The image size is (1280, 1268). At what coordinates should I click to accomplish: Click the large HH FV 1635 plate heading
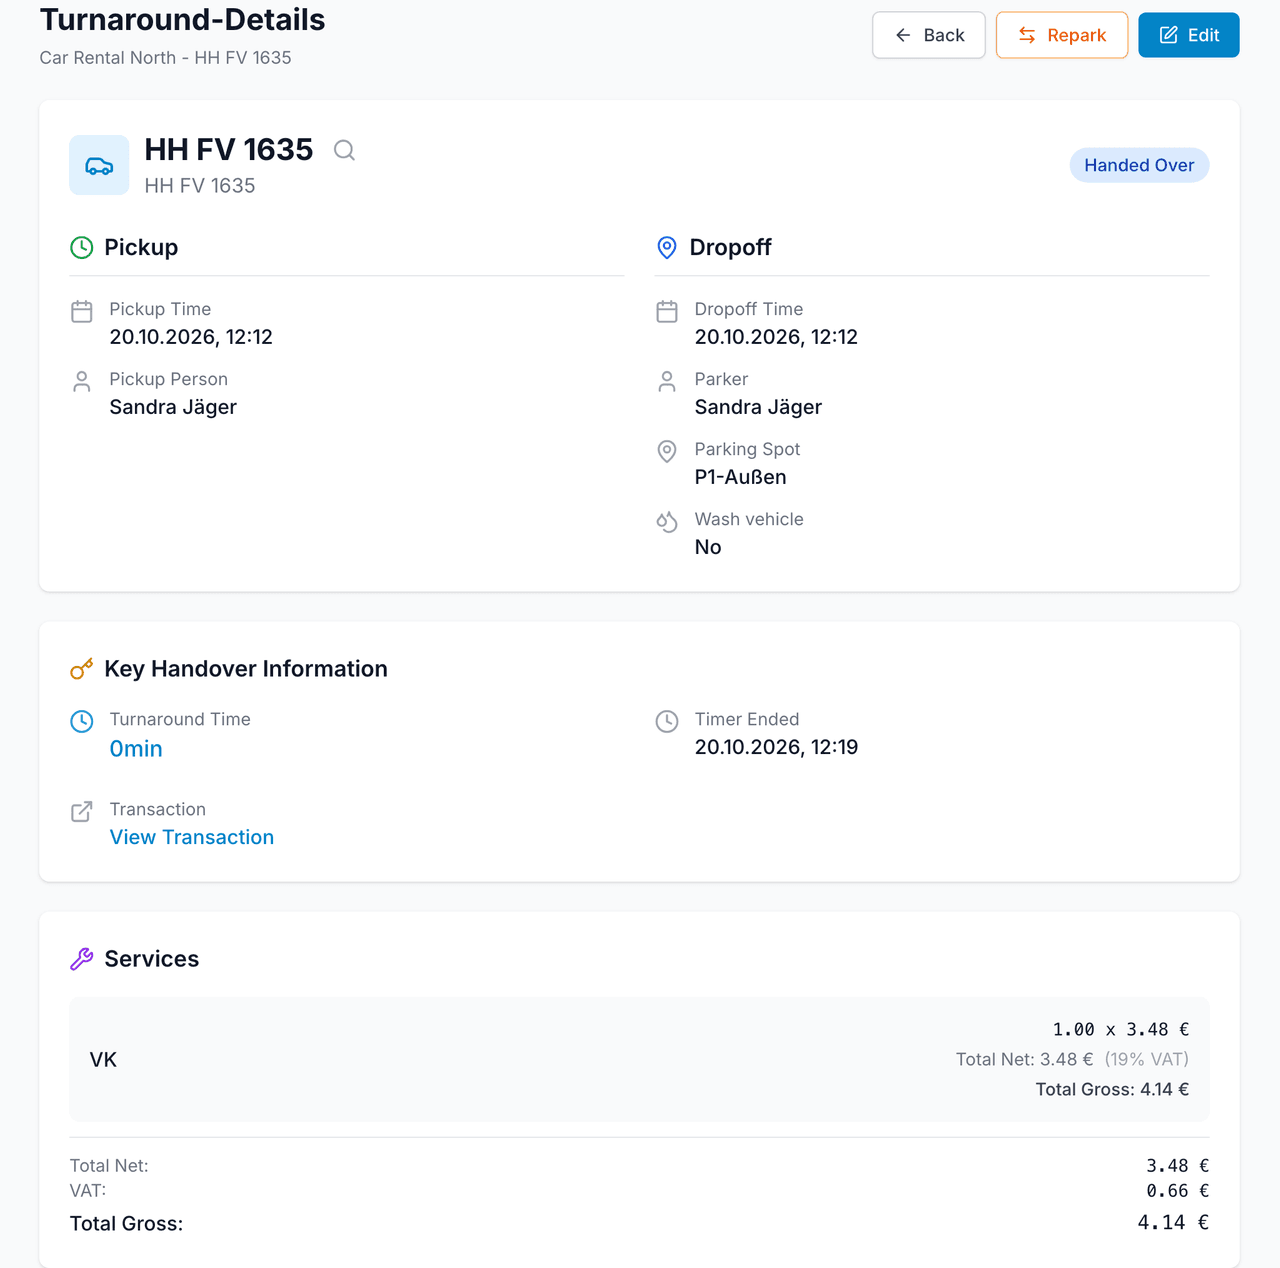[229, 150]
